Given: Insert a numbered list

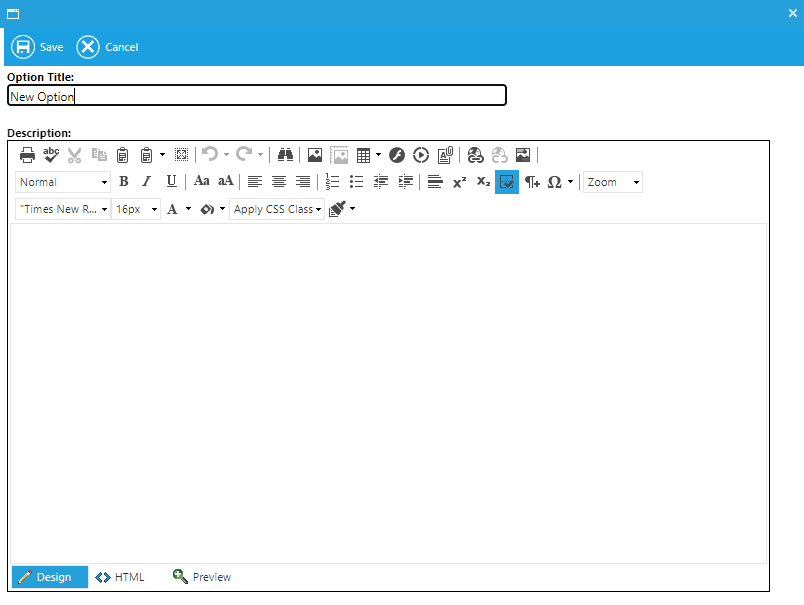Looking at the screenshot, I should 333,182.
